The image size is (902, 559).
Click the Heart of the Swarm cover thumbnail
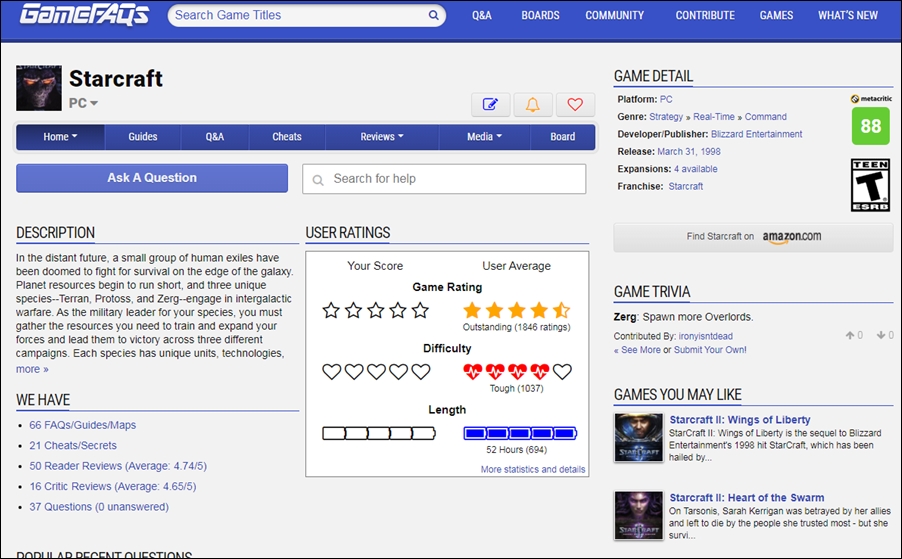(639, 515)
